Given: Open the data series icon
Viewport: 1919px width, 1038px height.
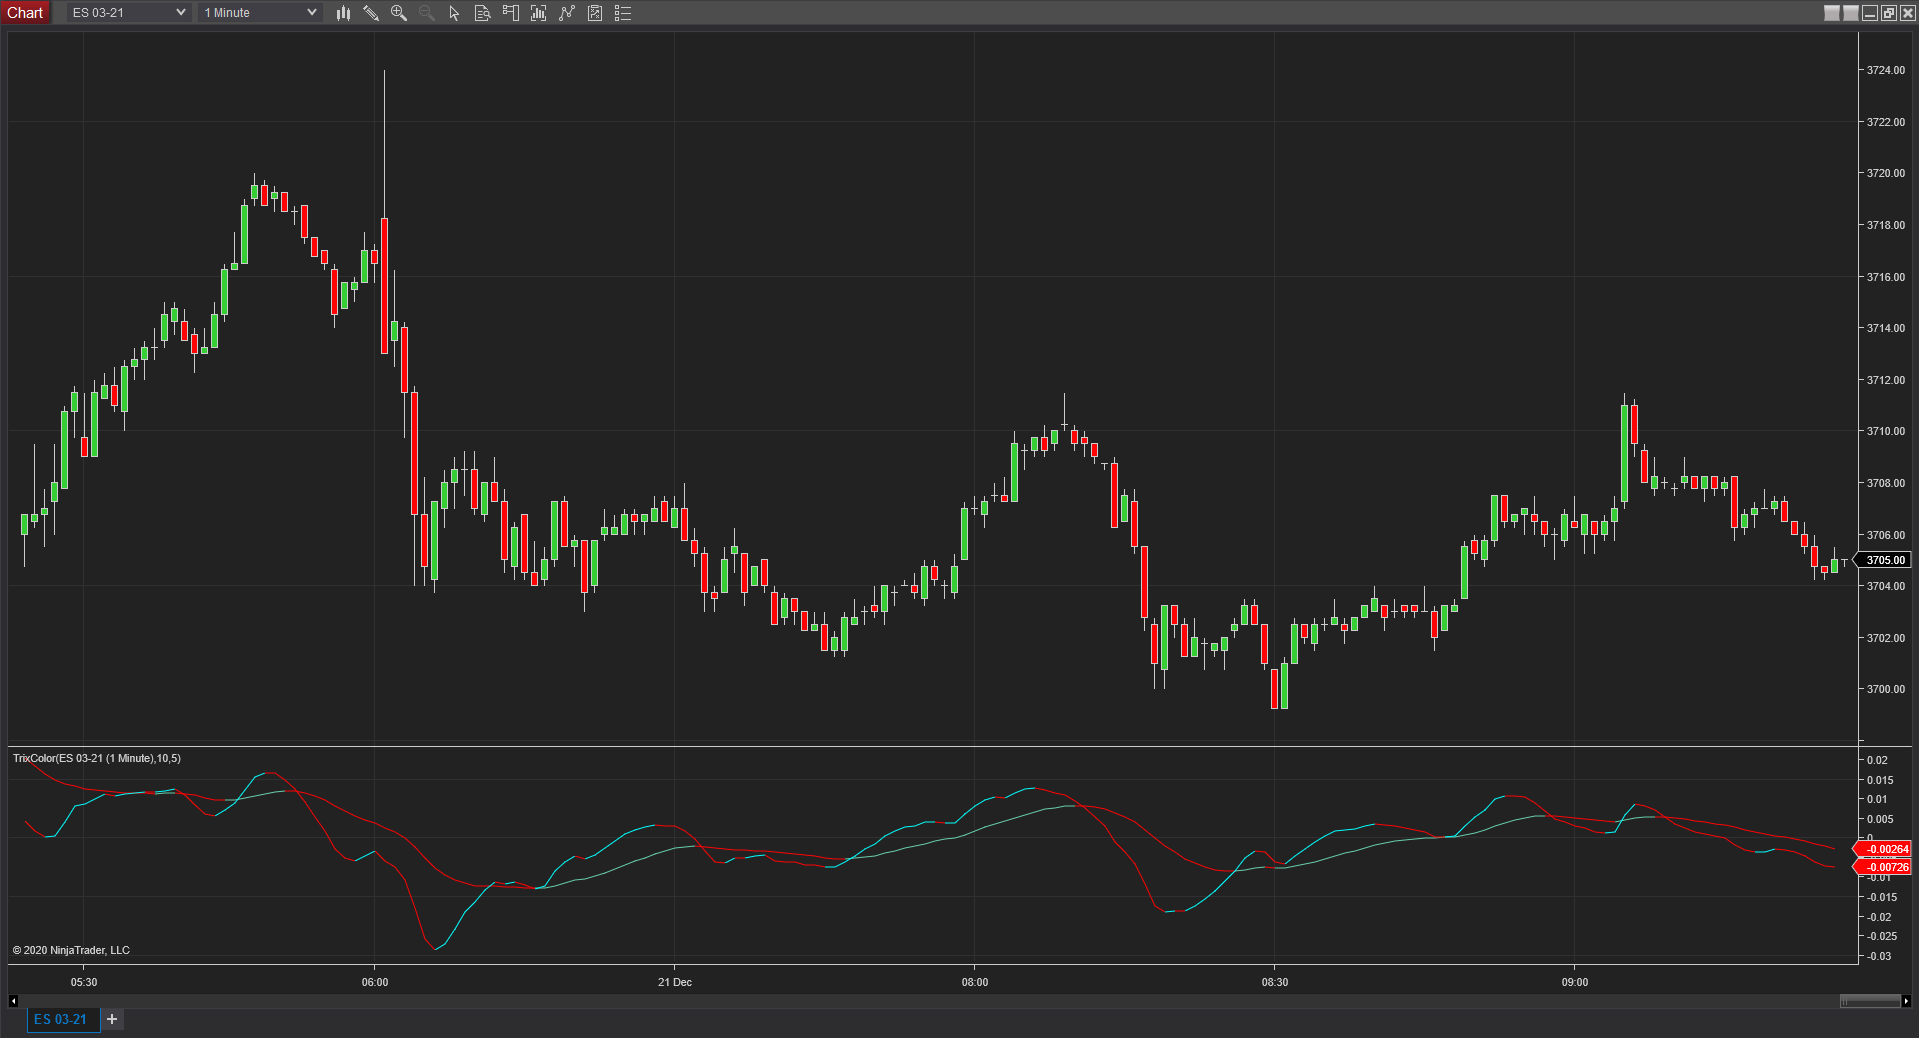Looking at the screenshot, I should pos(539,13).
